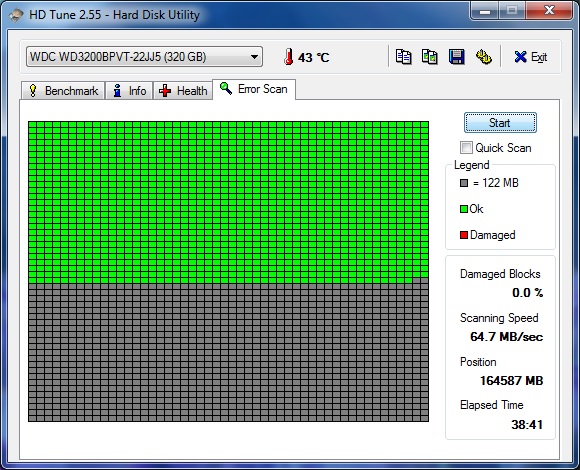Open the options tools icon
The image size is (580, 470).
coord(483,57)
